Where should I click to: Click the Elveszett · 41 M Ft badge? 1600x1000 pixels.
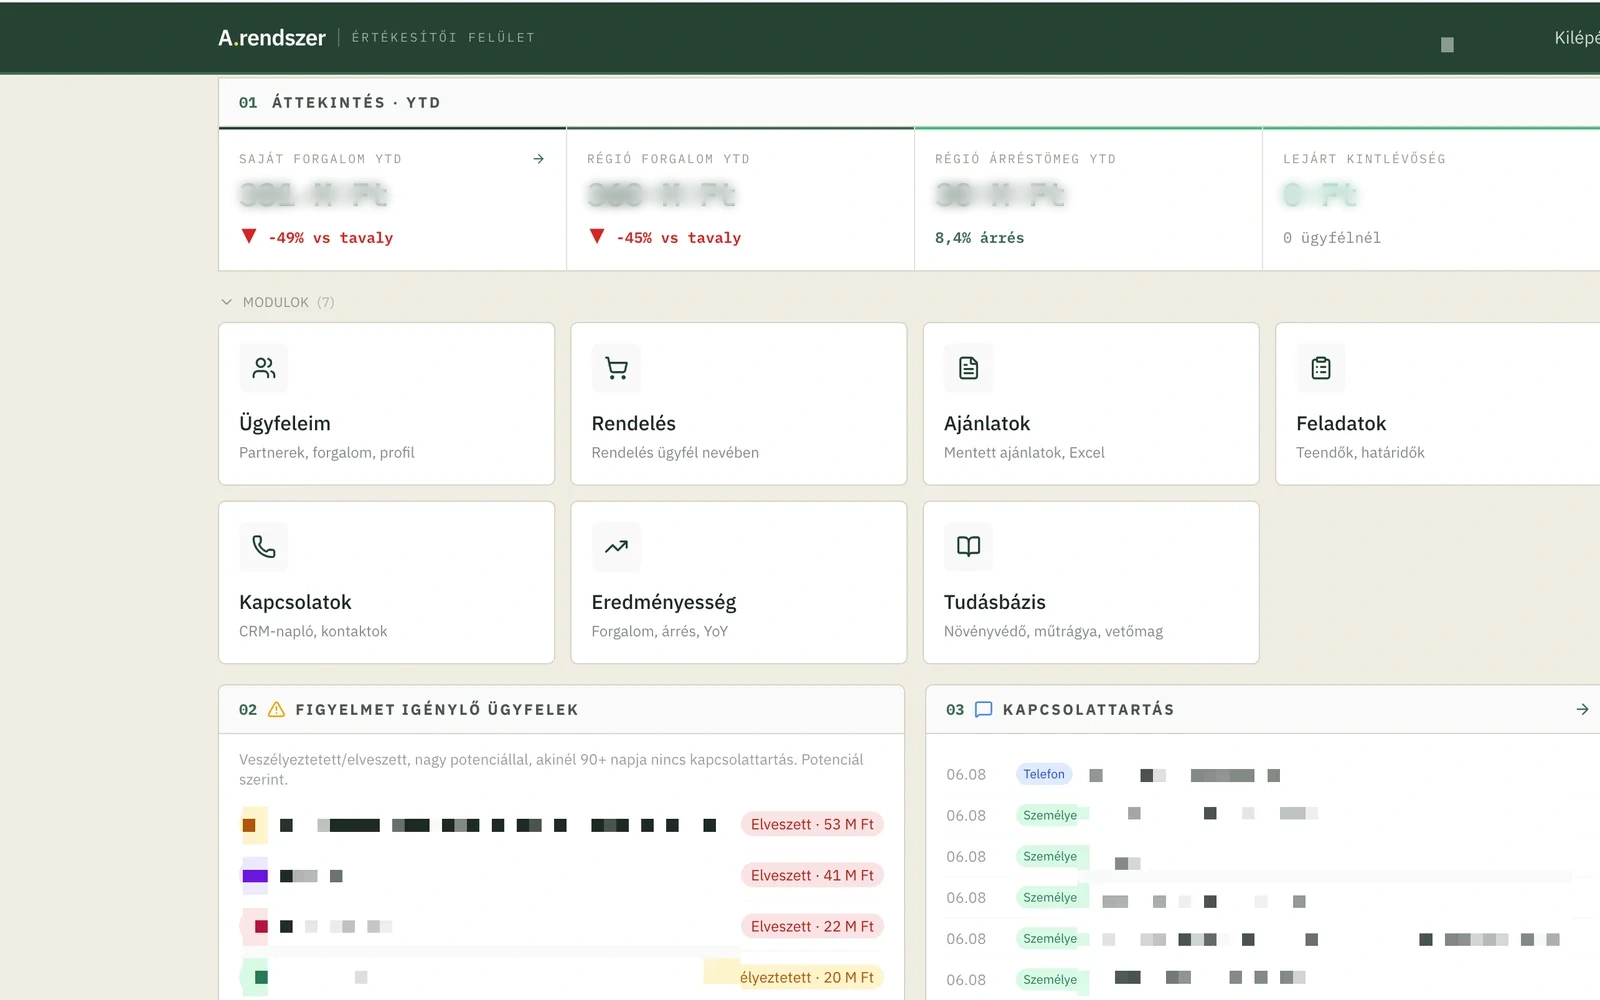click(812, 875)
